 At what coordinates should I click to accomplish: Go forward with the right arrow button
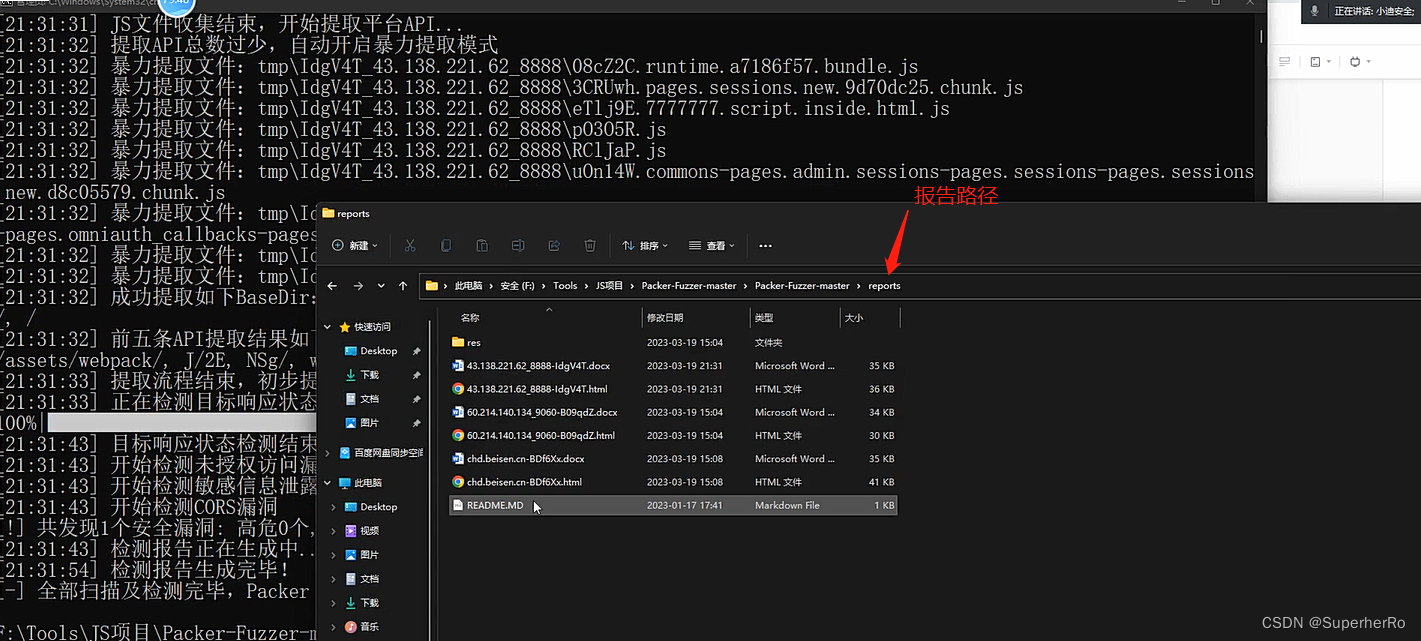point(358,286)
